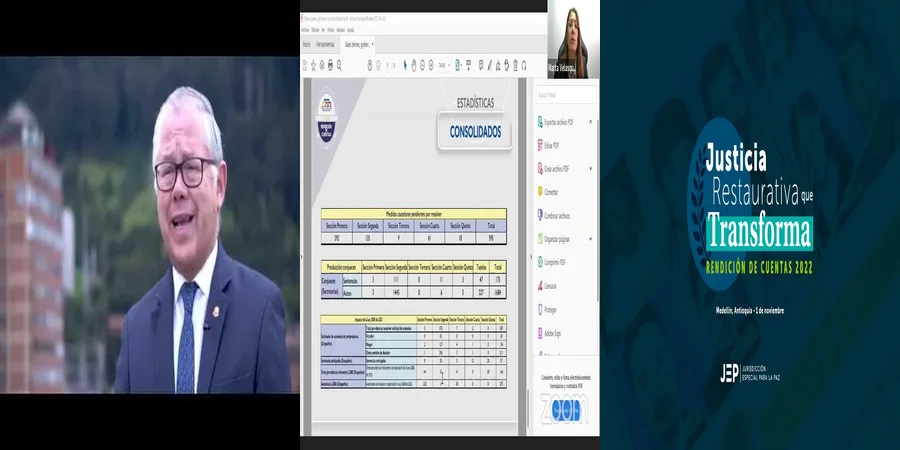Screen dimensions: 900x450
Task: Click the sign document pen icon
Action: 498,65
